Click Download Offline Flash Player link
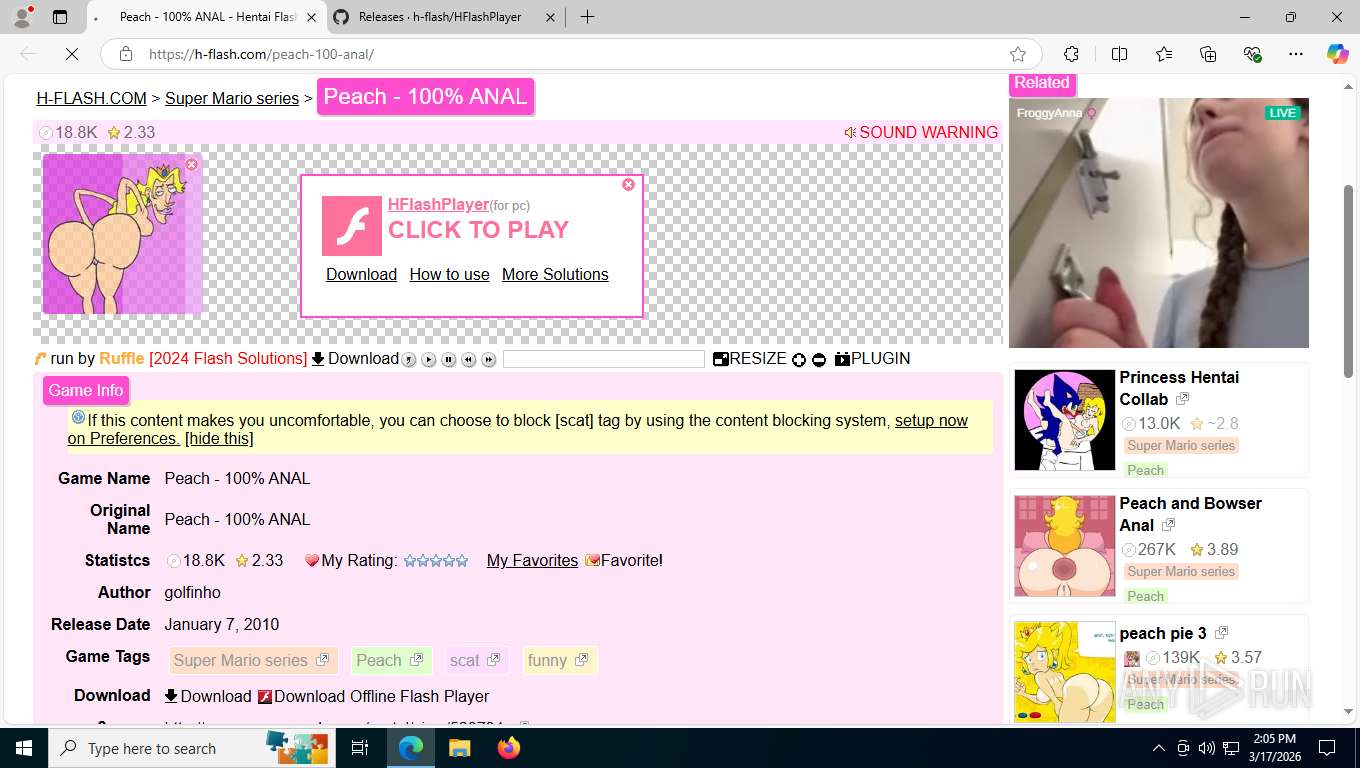Viewport: 1360px width, 768px height. 374,696
